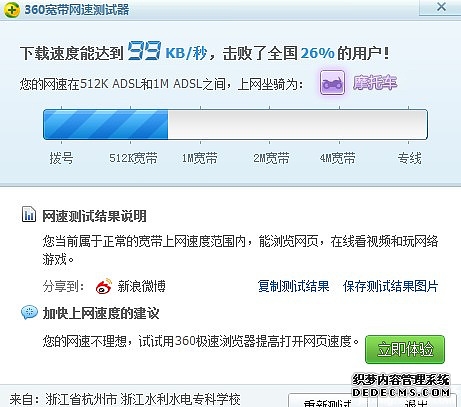
Task: Click the 来自 浙江省杭州市 location text
Action: (125, 399)
